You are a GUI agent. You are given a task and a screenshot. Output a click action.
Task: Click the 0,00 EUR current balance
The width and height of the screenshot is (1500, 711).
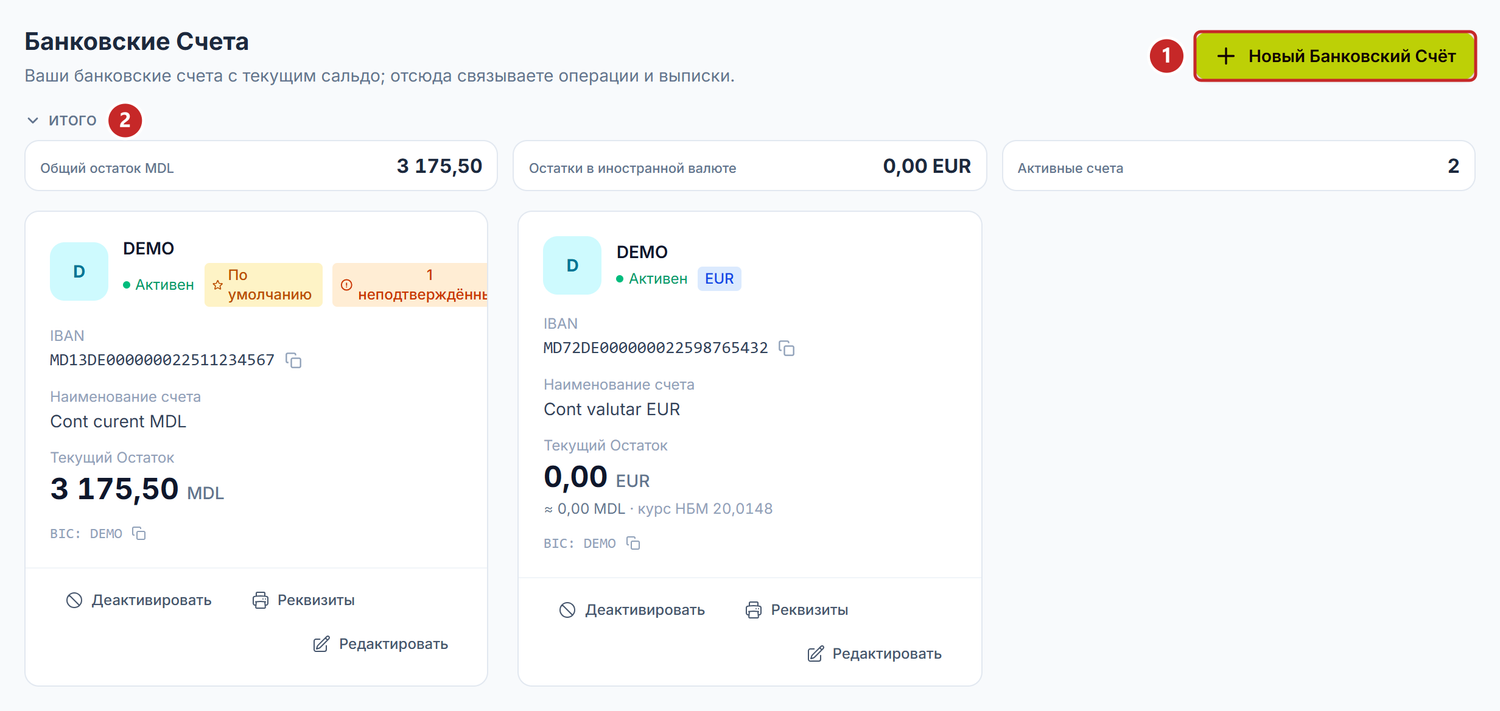pos(597,477)
